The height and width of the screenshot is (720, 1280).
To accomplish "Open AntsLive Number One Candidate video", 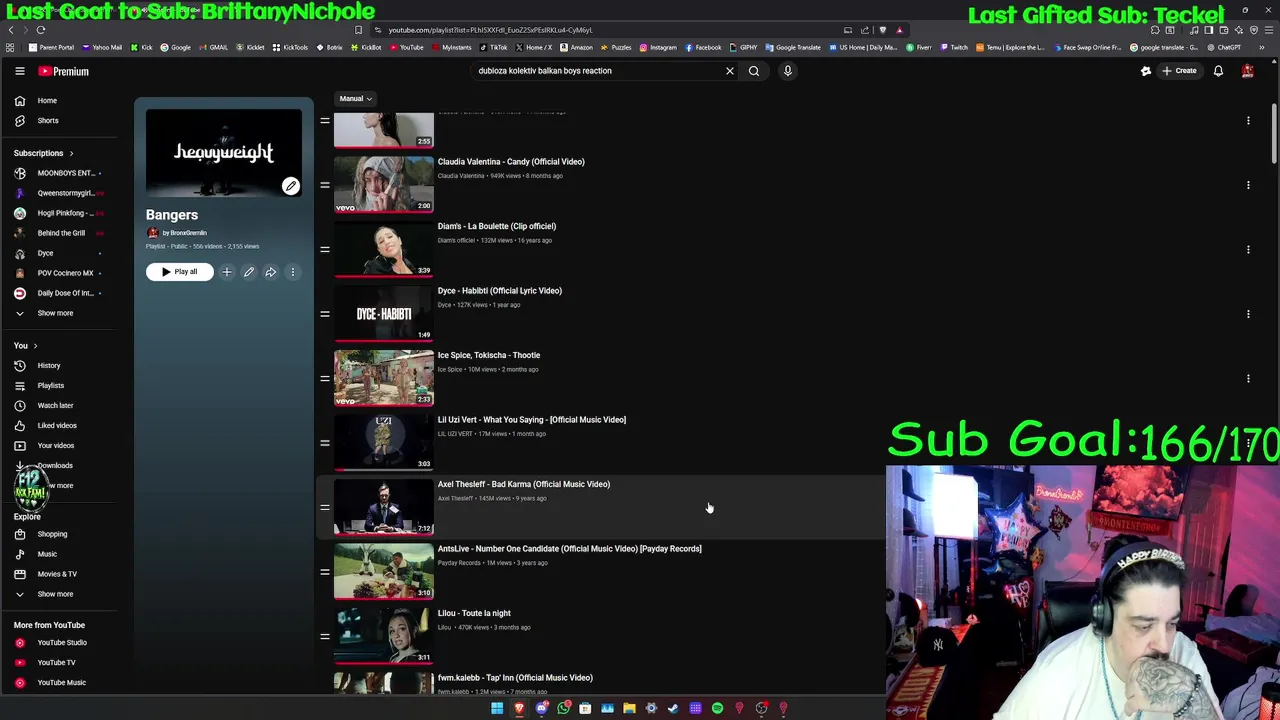I will click(569, 549).
